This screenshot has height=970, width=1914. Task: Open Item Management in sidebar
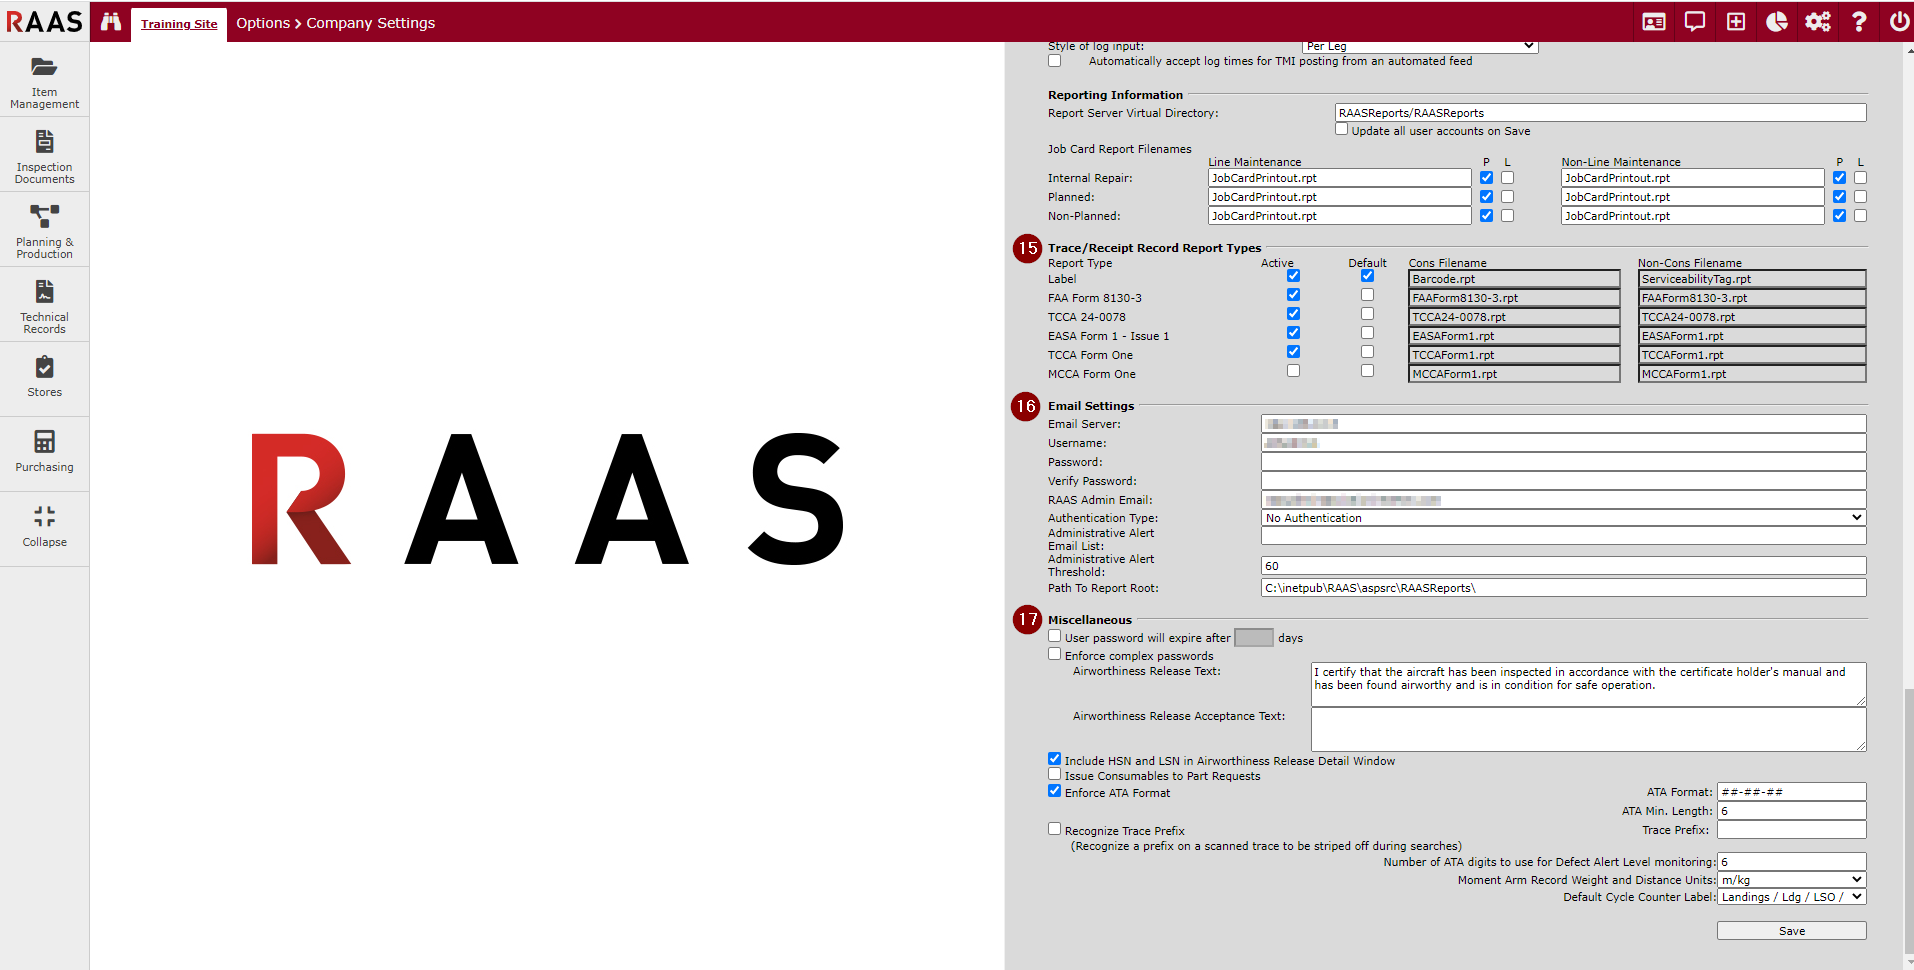(x=44, y=81)
